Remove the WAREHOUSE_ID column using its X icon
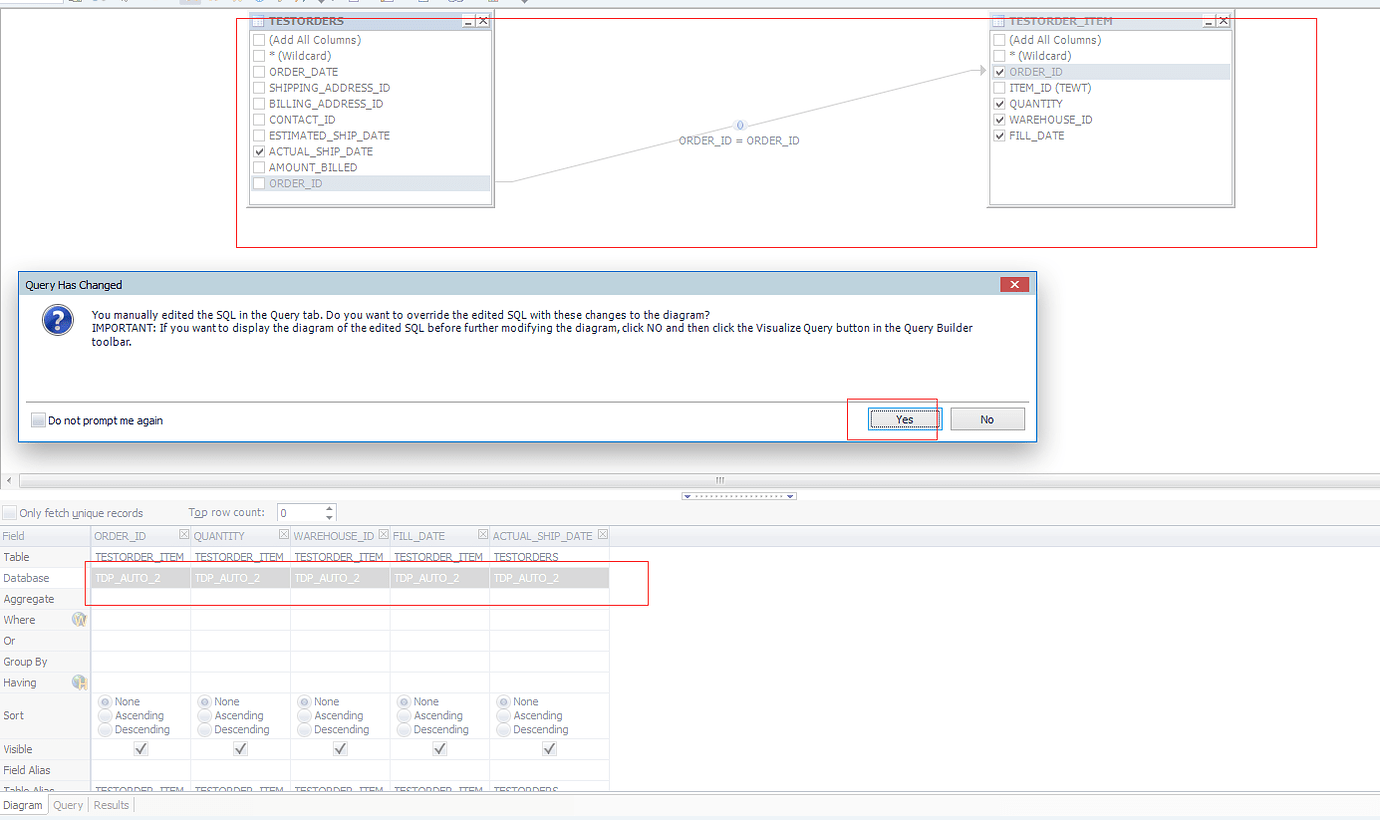Viewport: 1380px width, 820px height. click(384, 535)
